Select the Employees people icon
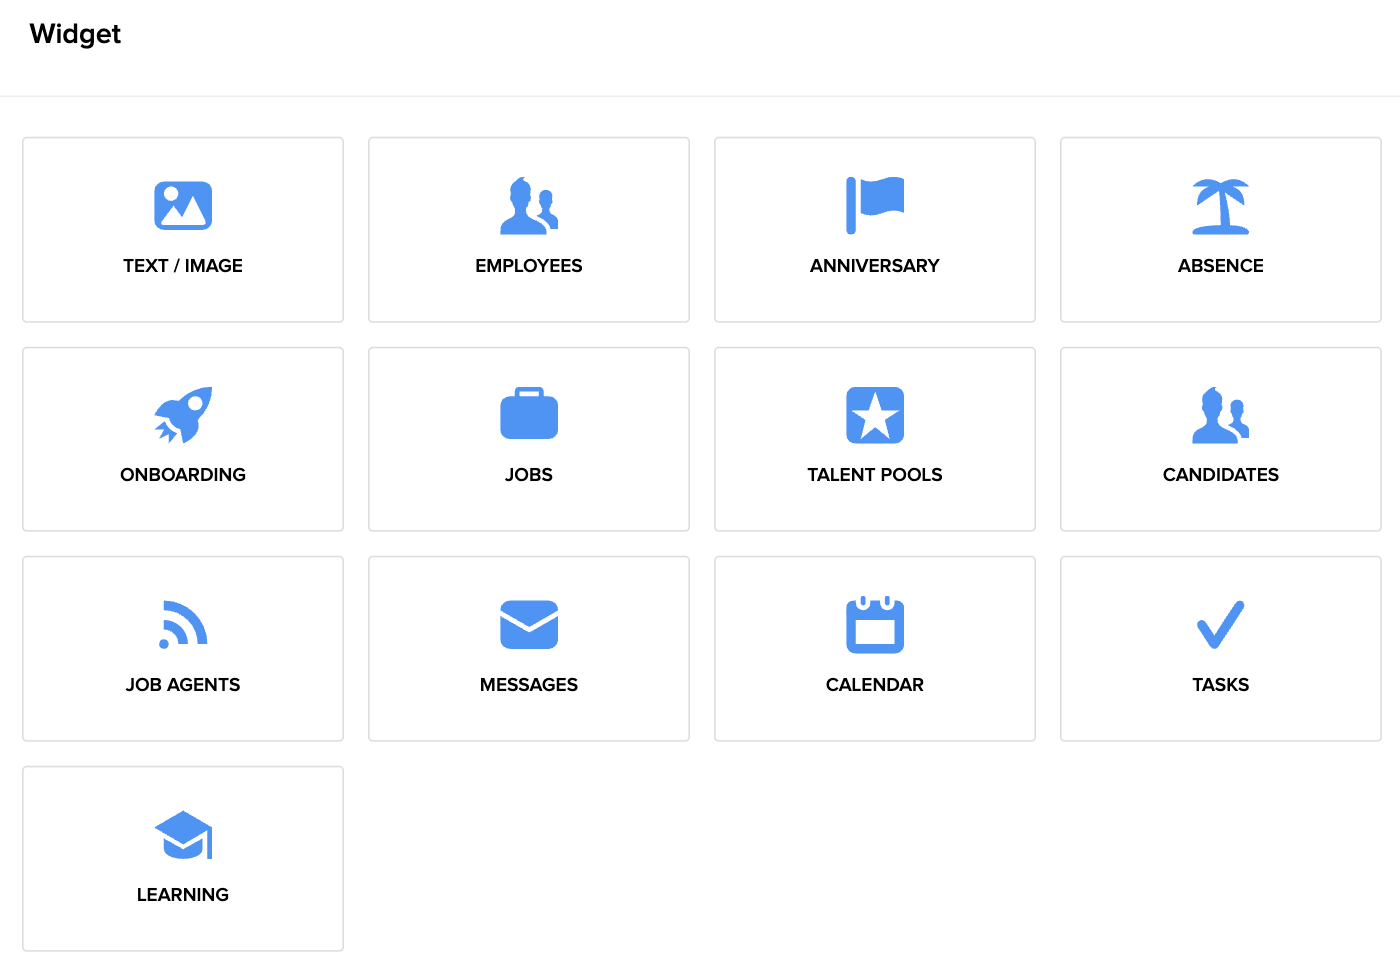Image resolution: width=1400 pixels, height=960 pixels. tap(529, 206)
